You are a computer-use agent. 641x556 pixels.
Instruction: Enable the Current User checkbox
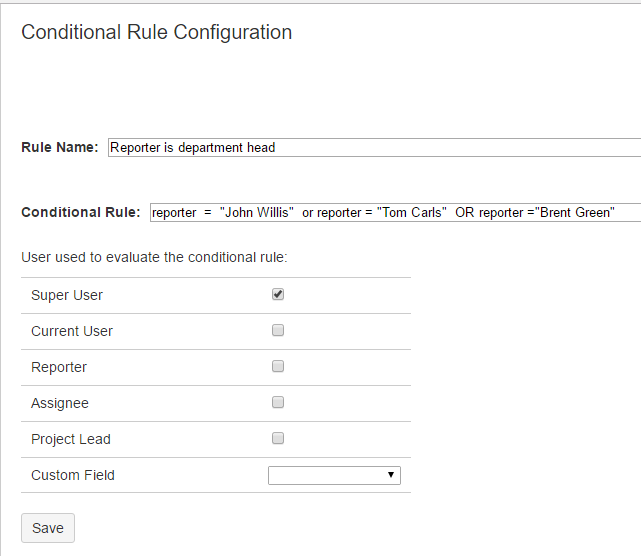278,331
